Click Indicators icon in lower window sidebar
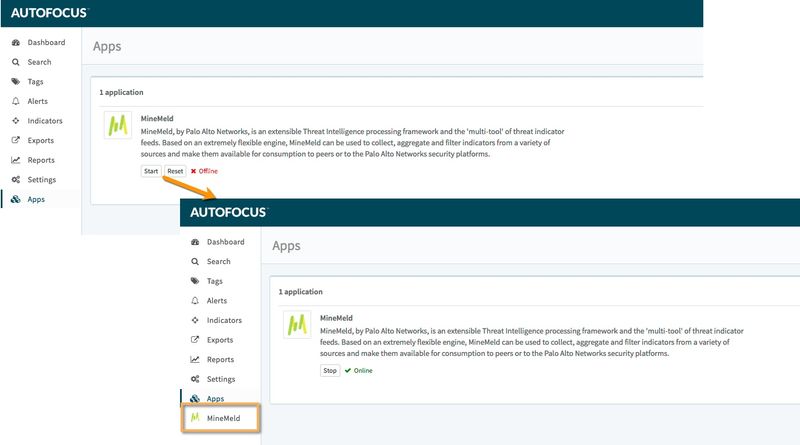This screenshot has height=445, width=800. [x=195, y=320]
